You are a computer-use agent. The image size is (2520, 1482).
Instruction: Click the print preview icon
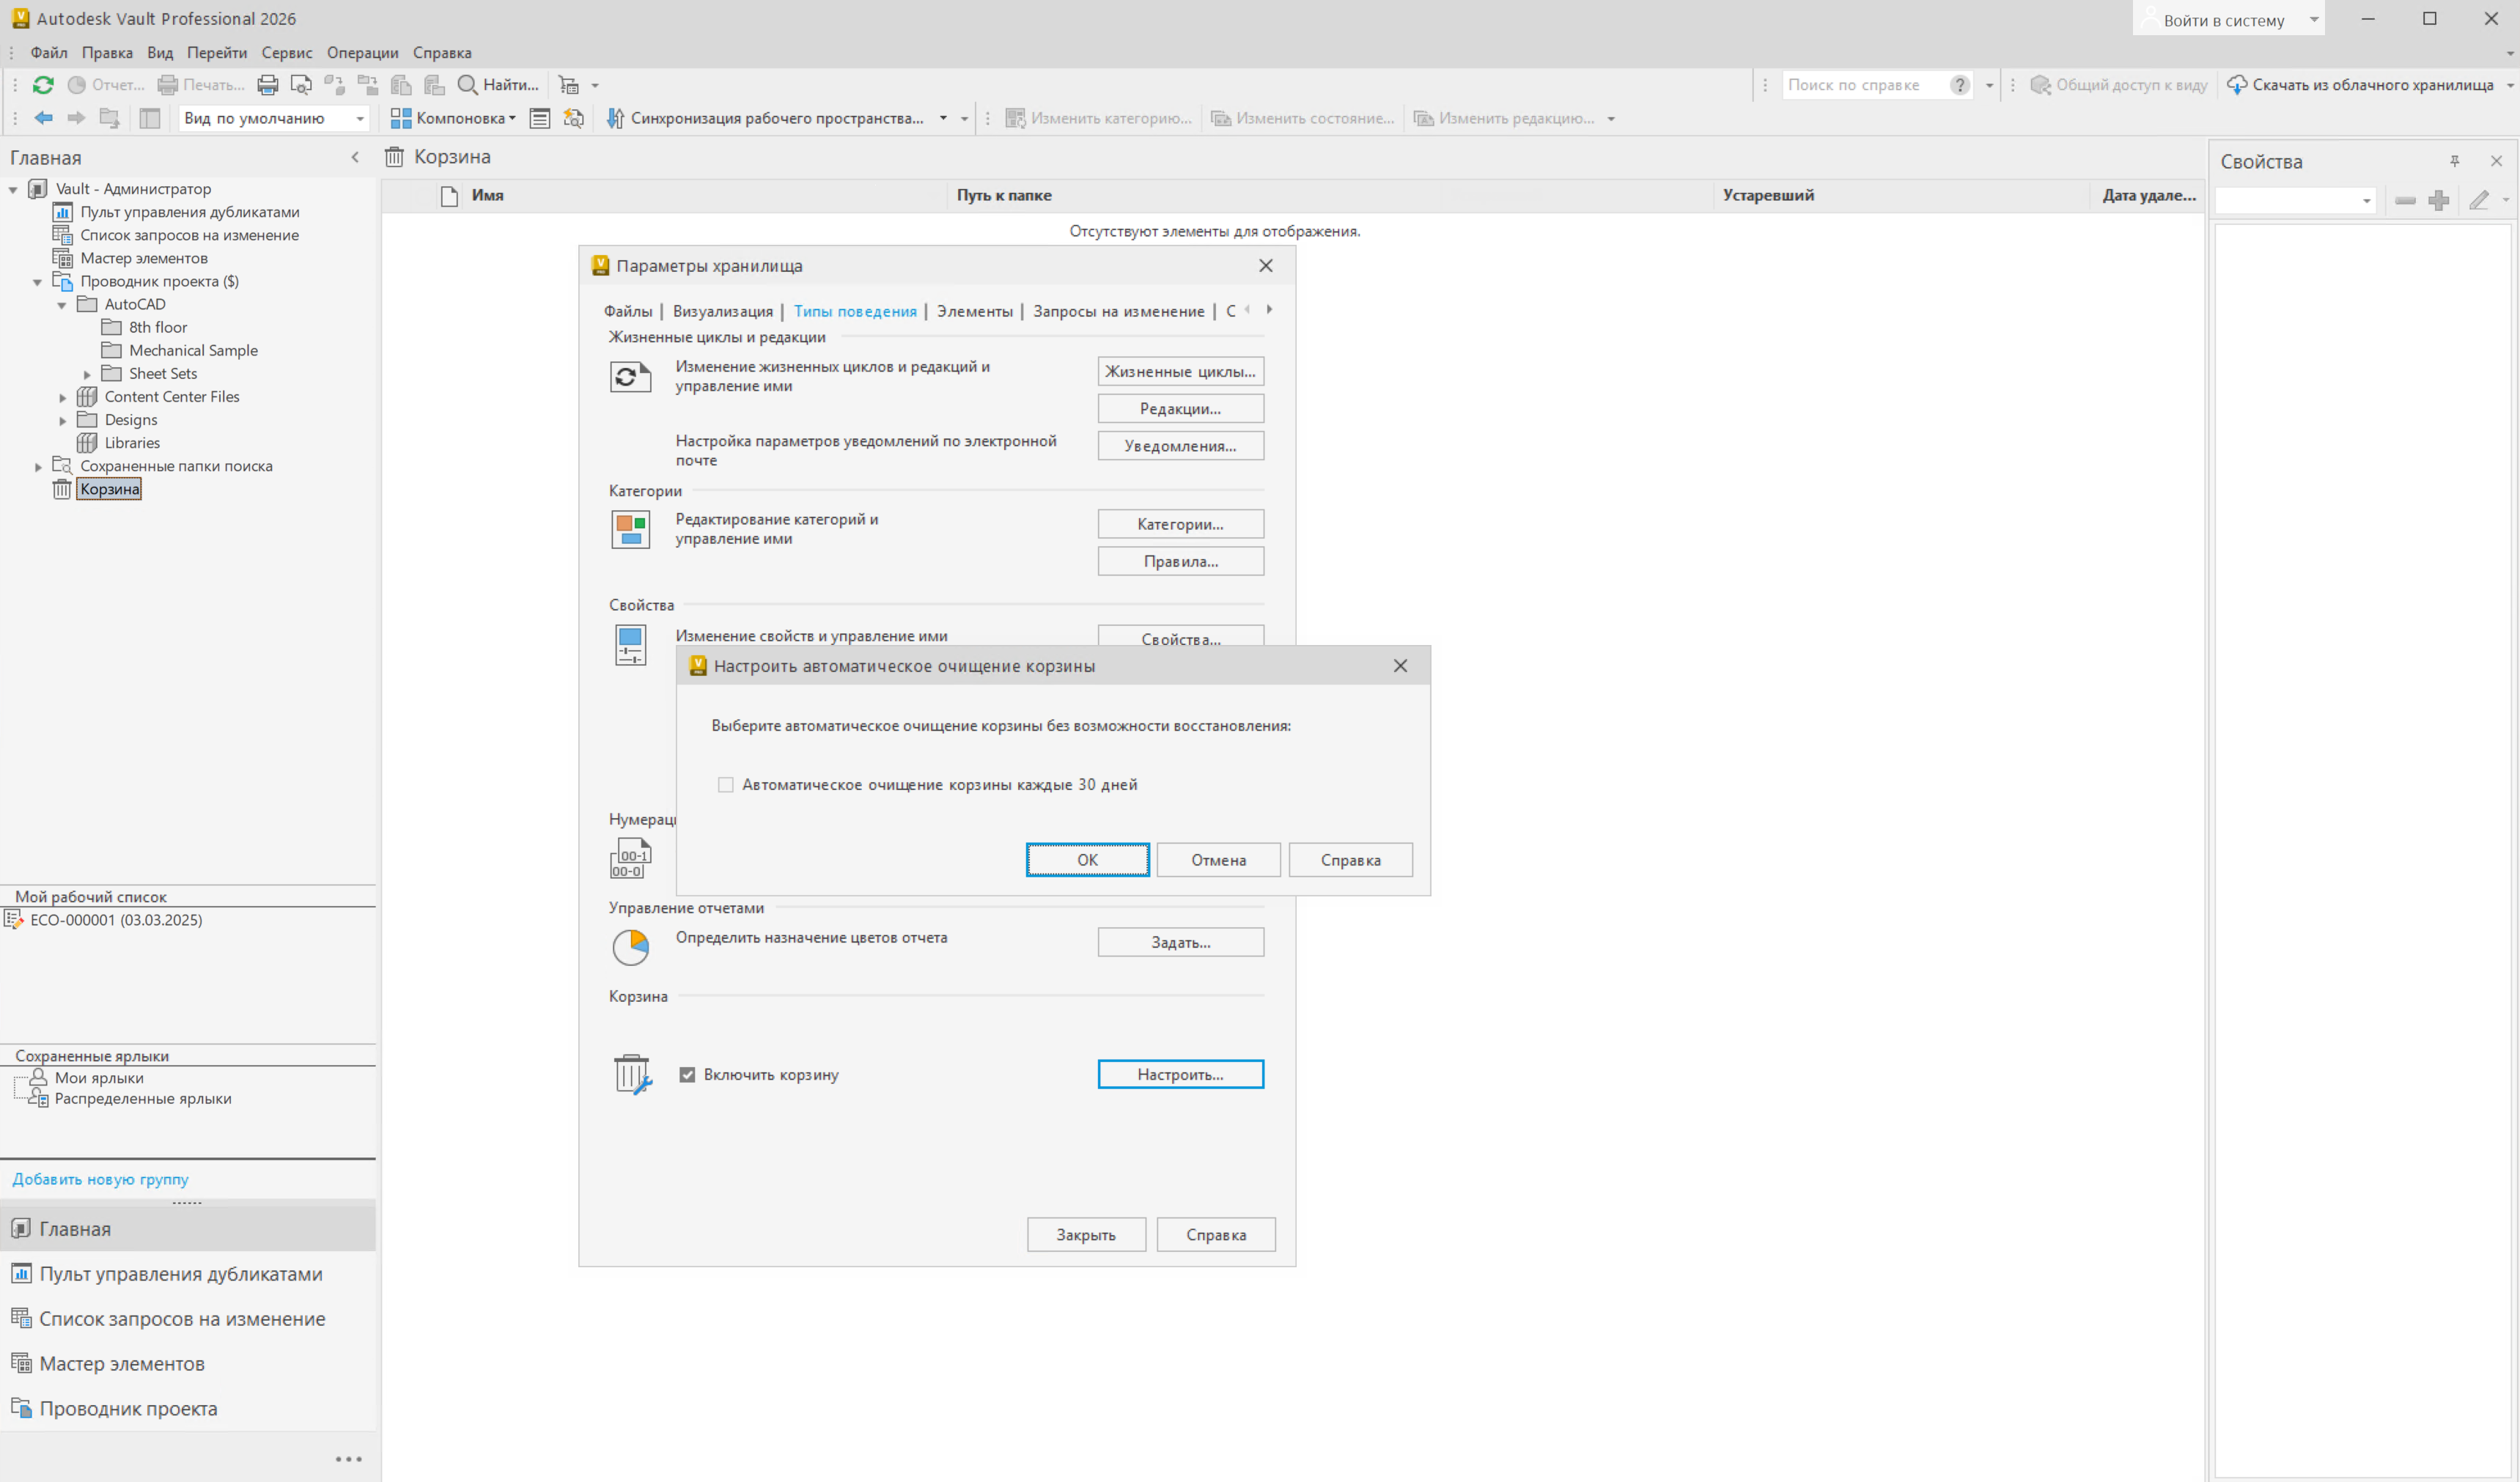pos(300,85)
